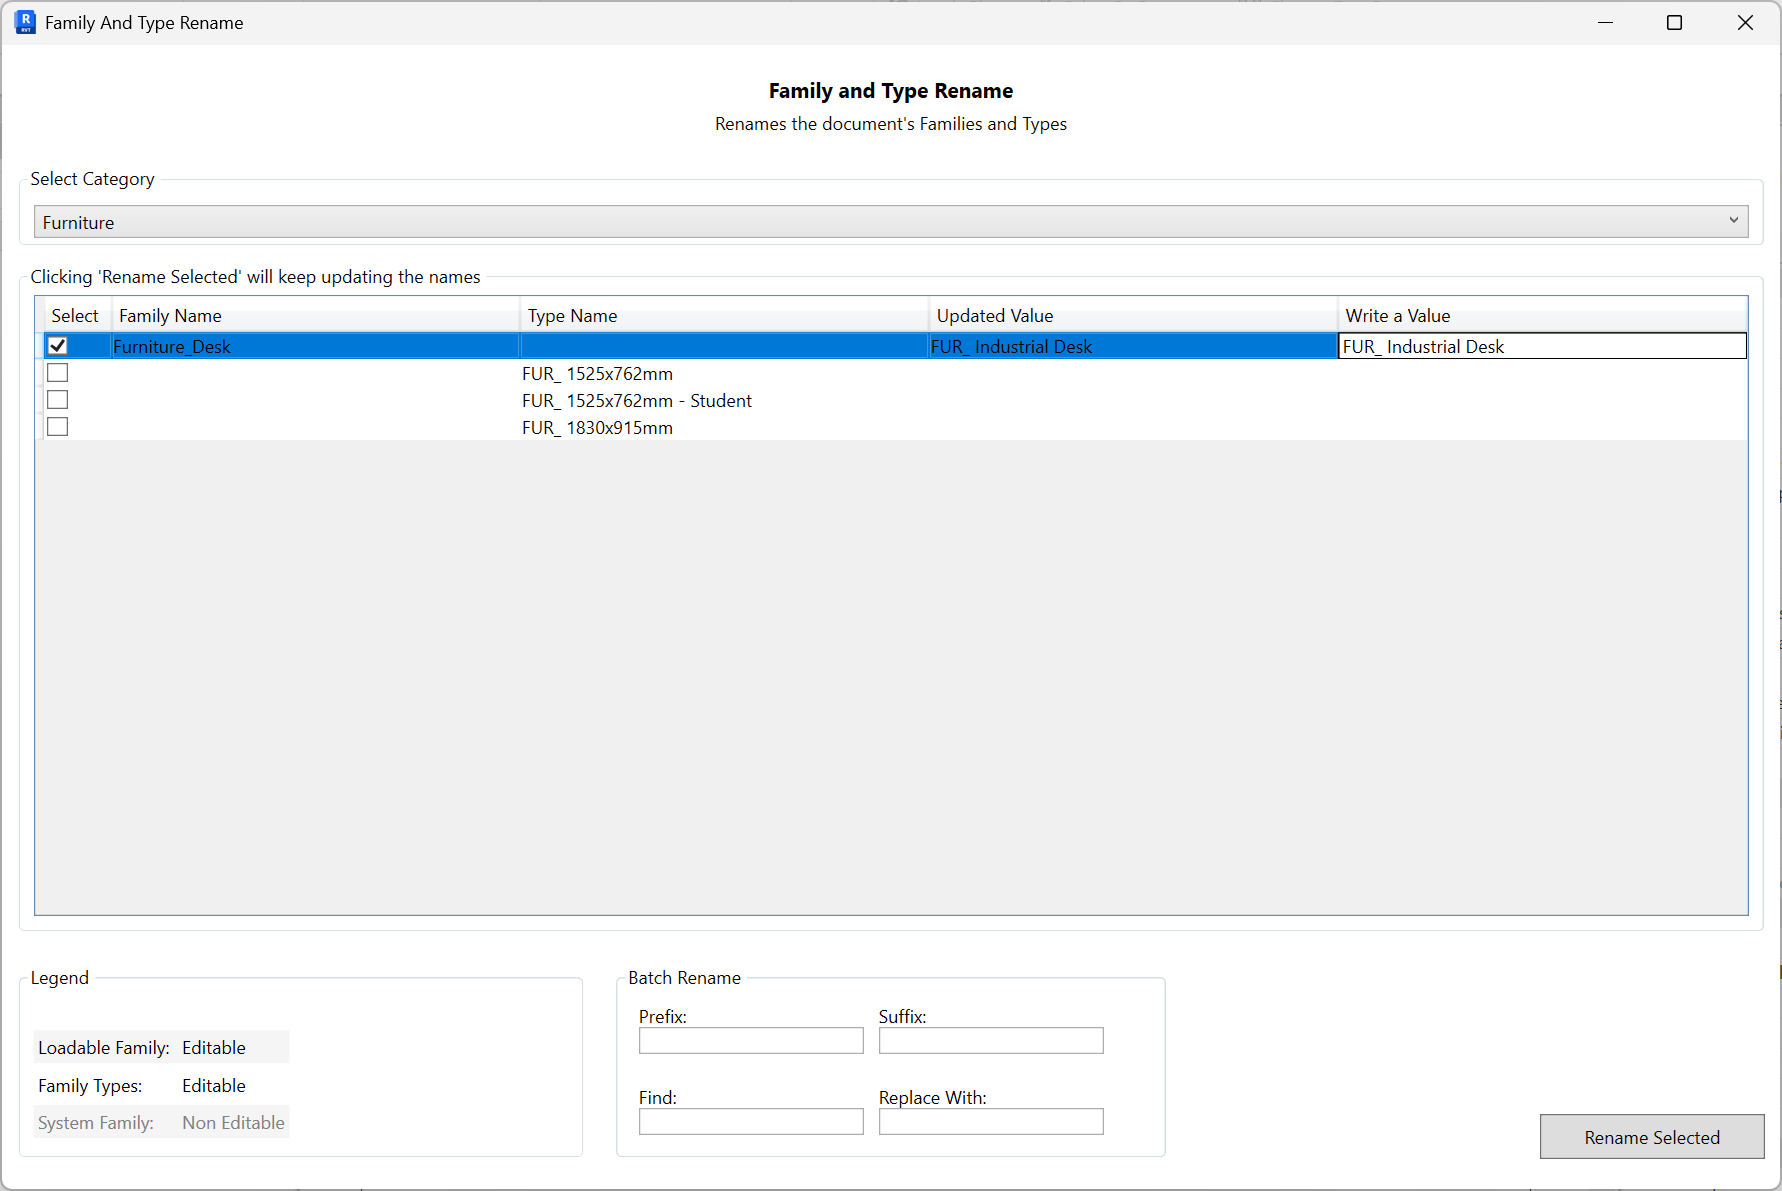Click the category dropdown chevron arrow
The width and height of the screenshot is (1782, 1191).
pyautogui.click(x=1733, y=221)
